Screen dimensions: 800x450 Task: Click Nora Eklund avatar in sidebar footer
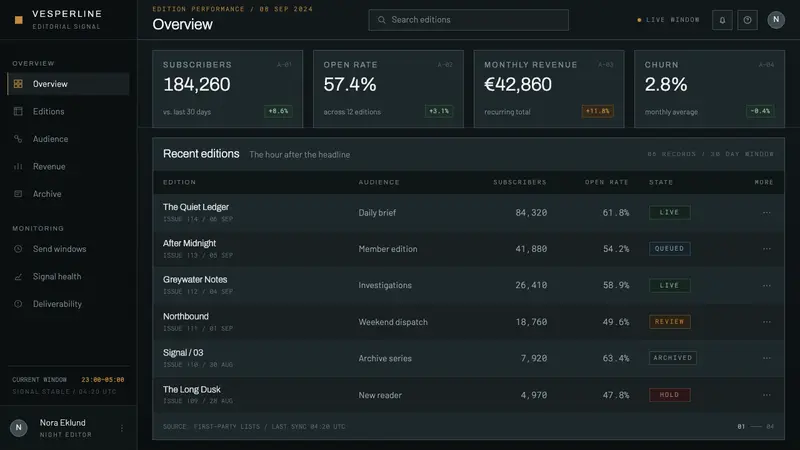coord(19,428)
